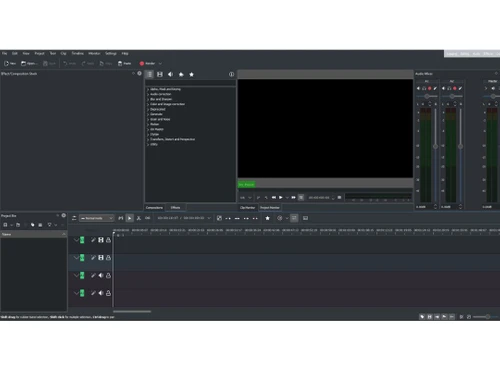The height and width of the screenshot is (375, 500).
Task: Show main effects list icon in Effects panel
Action: coord(149,74)
